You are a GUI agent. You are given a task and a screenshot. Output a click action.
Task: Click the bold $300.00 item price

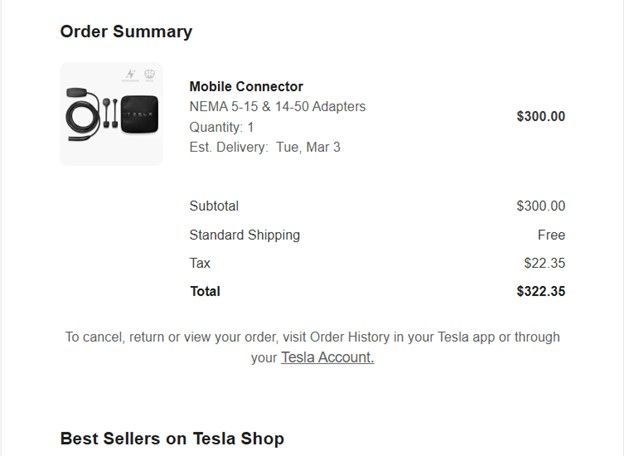tap(540, 116)
